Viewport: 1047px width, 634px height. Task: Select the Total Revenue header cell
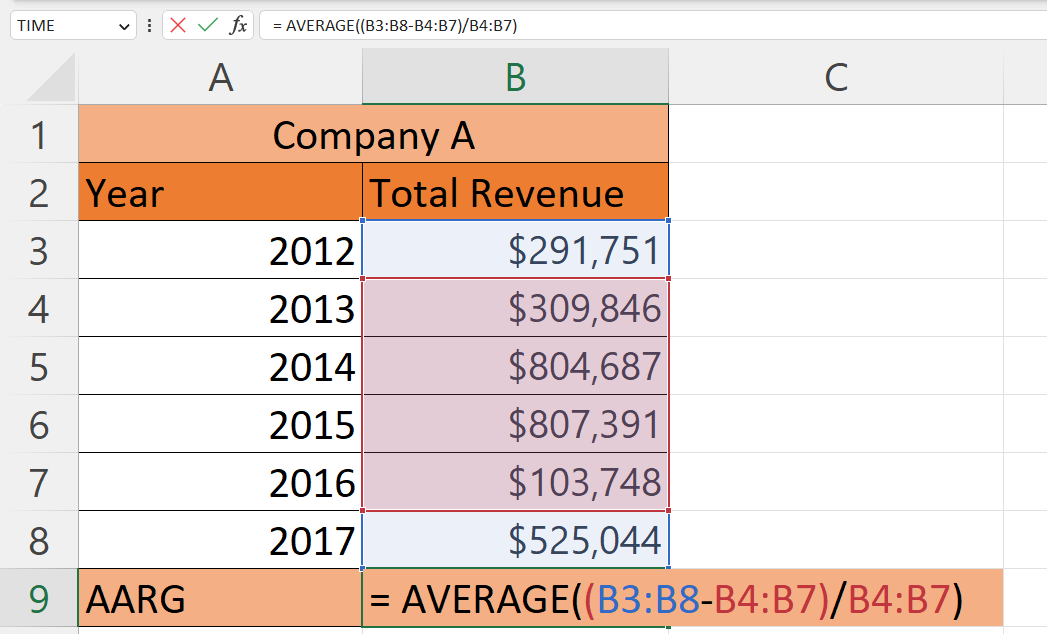tap(514, 192)
